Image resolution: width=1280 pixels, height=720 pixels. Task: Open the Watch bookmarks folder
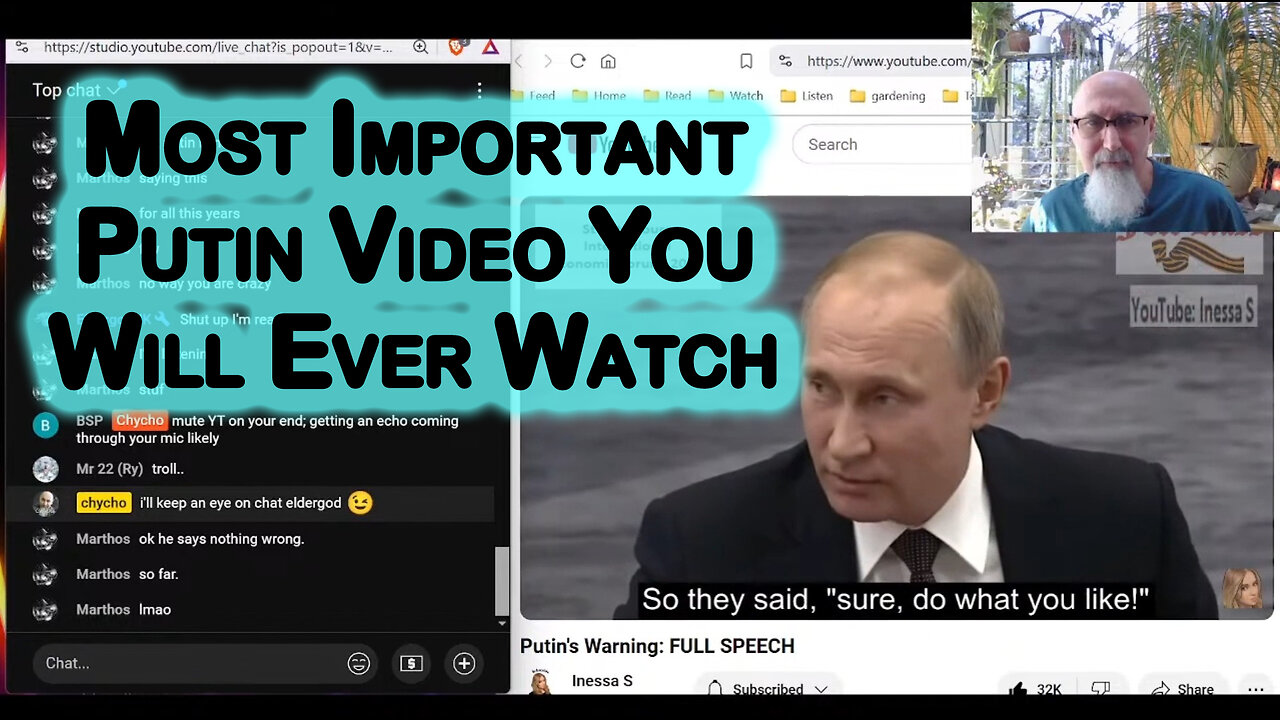(x=735, y=96)
